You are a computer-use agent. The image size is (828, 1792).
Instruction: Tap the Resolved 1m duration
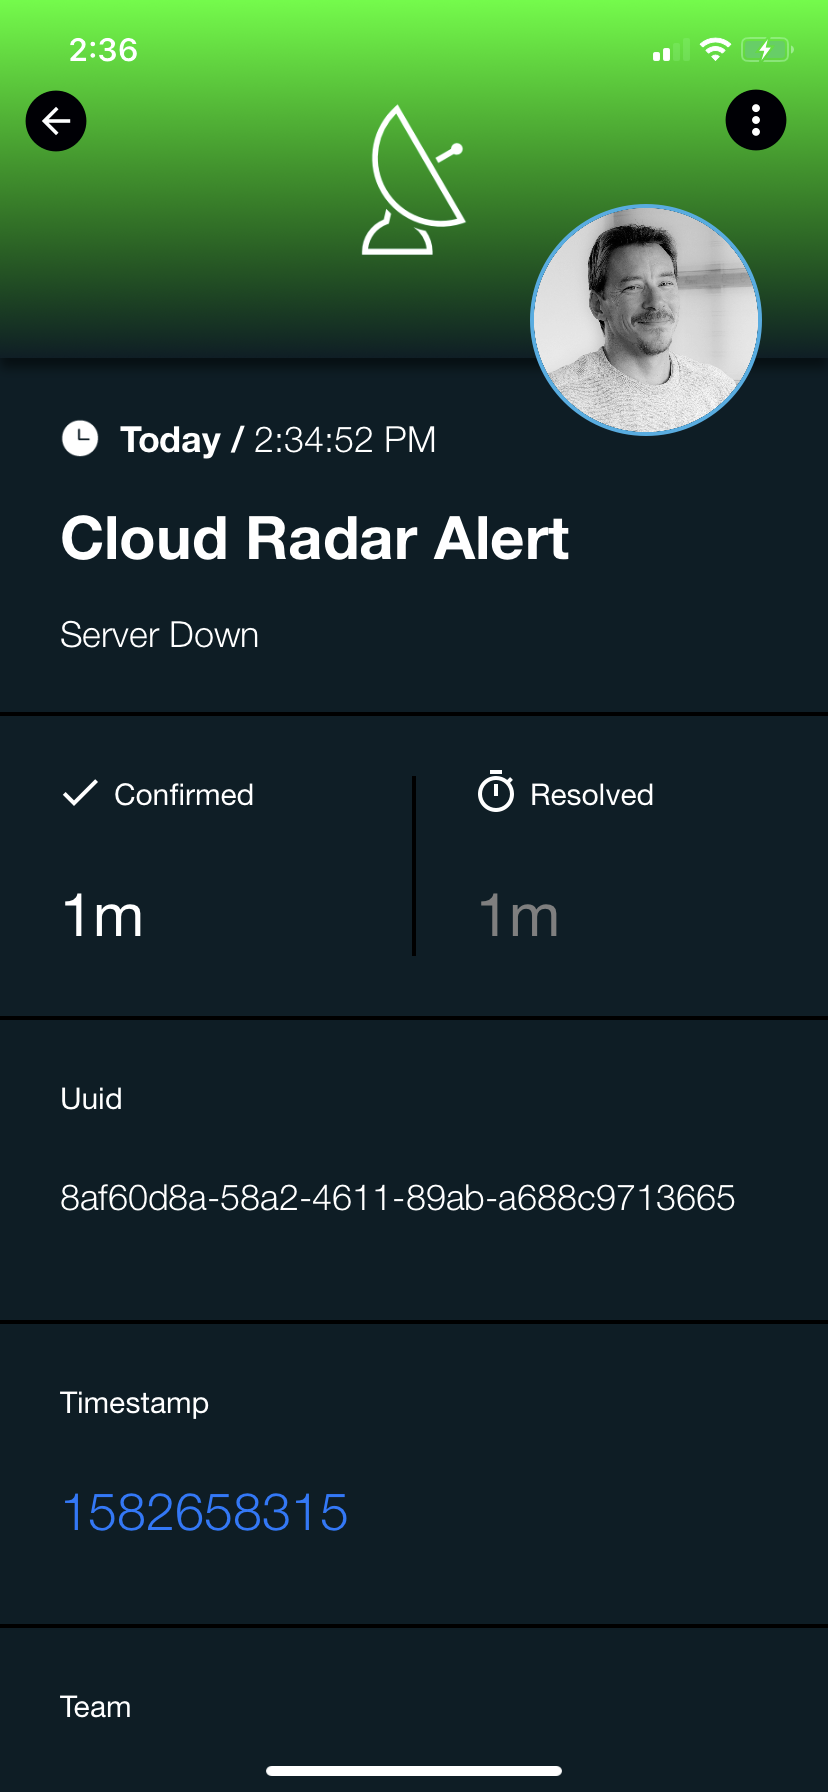[x=519, y=915]
